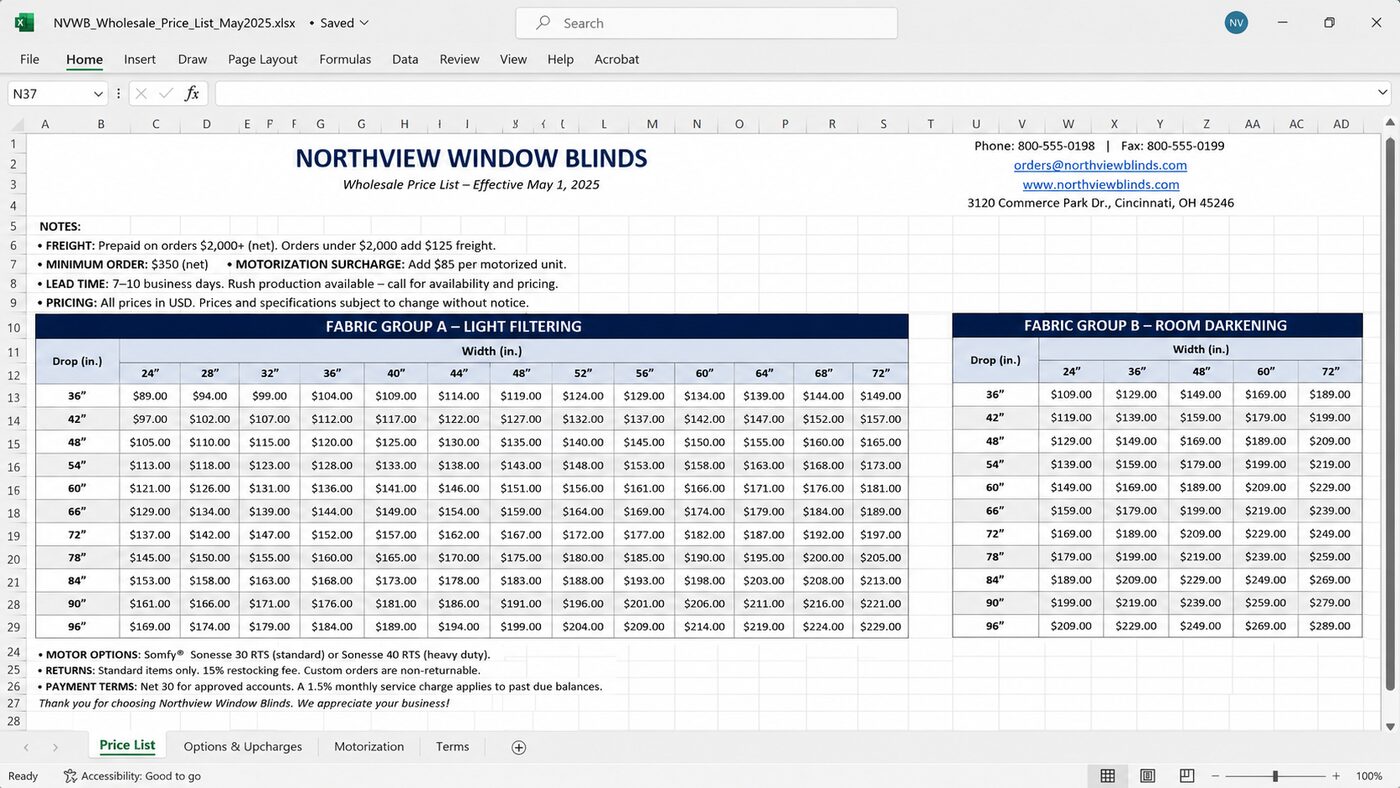Click the scroll up arrow
1400x788 pixels.
pos(1389,125)
